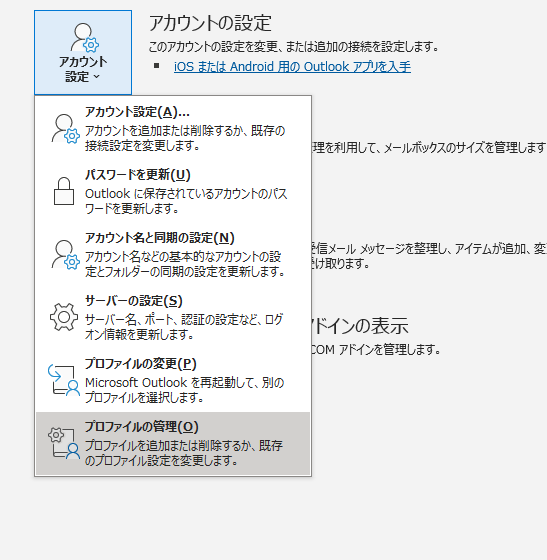Click the gear icon for server settings
This screenshot has width=547, height=560.
[64, 317]
